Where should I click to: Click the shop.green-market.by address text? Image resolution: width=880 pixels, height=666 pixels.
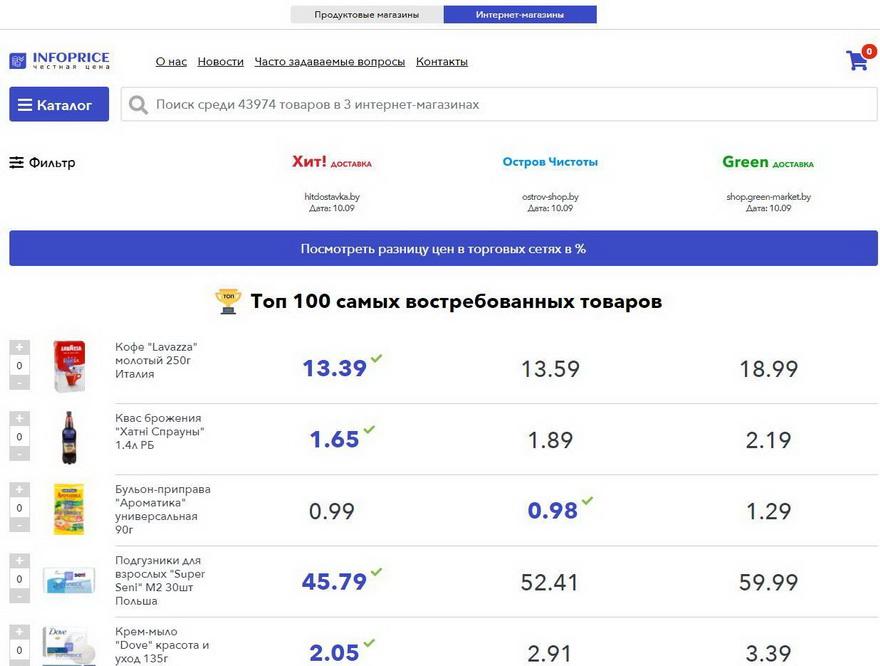pos(768,196)
